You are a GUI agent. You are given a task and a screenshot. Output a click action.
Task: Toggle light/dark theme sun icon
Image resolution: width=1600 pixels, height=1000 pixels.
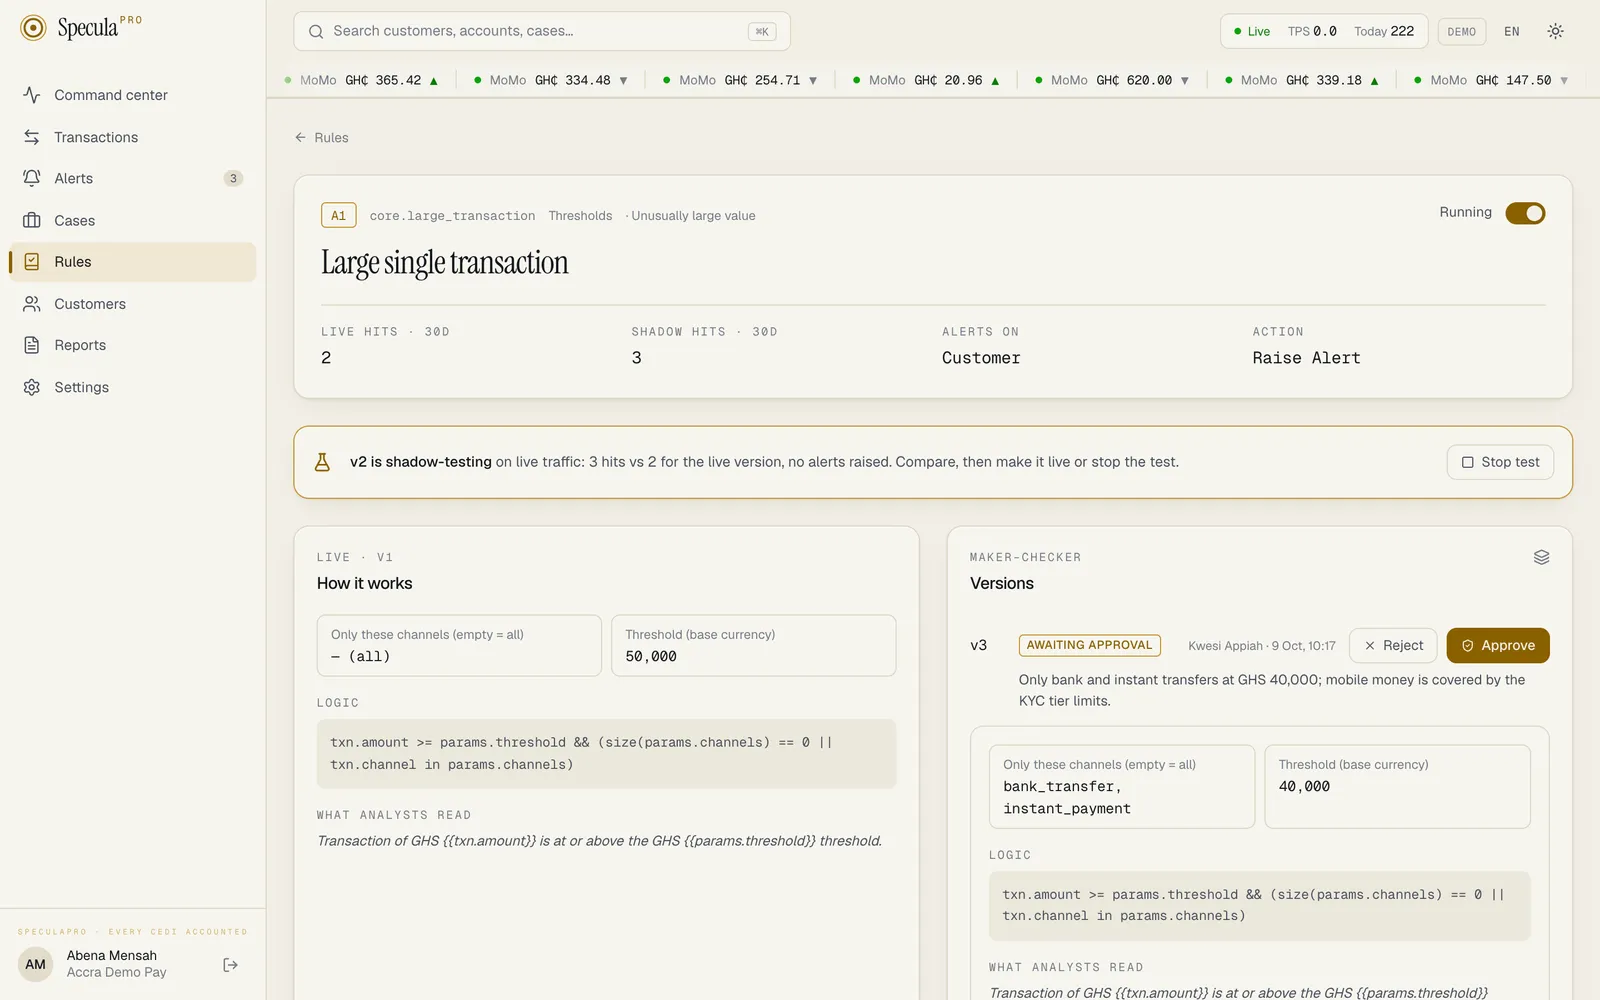1555,31
